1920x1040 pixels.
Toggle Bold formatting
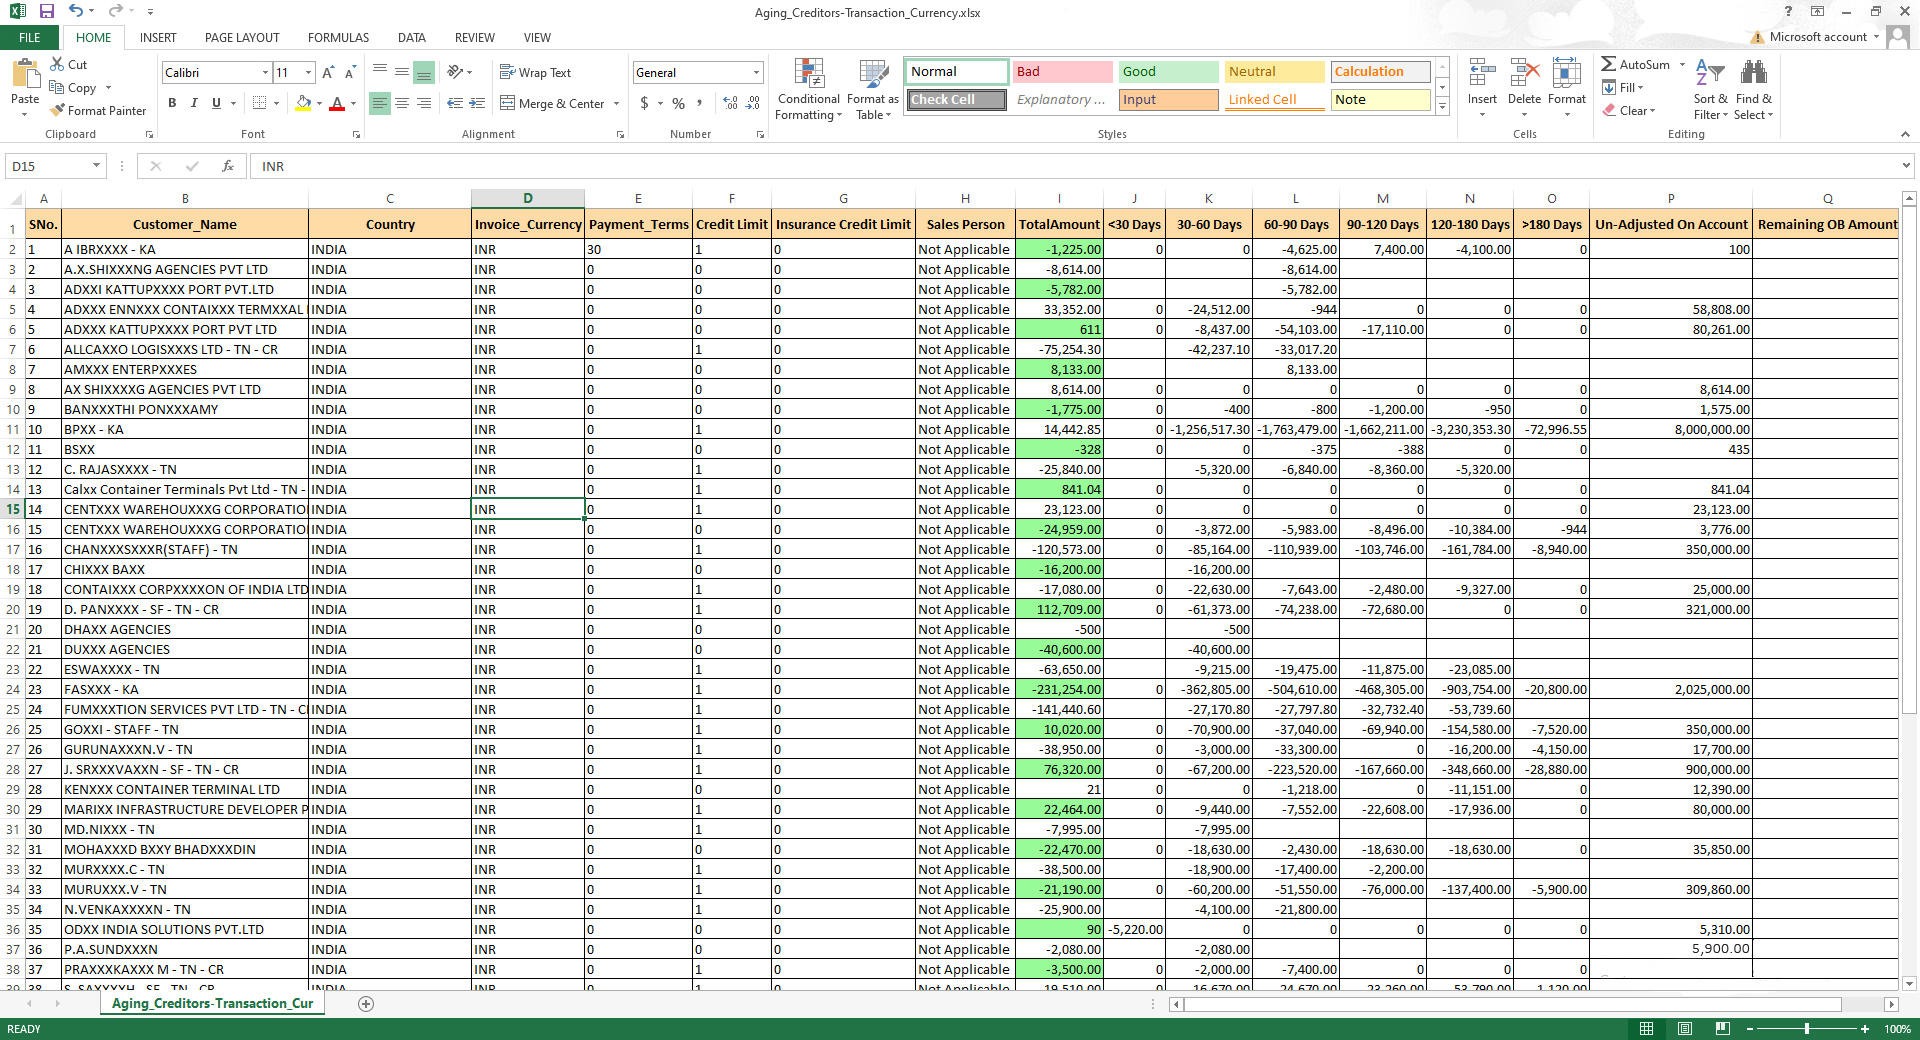click(172, 103)
